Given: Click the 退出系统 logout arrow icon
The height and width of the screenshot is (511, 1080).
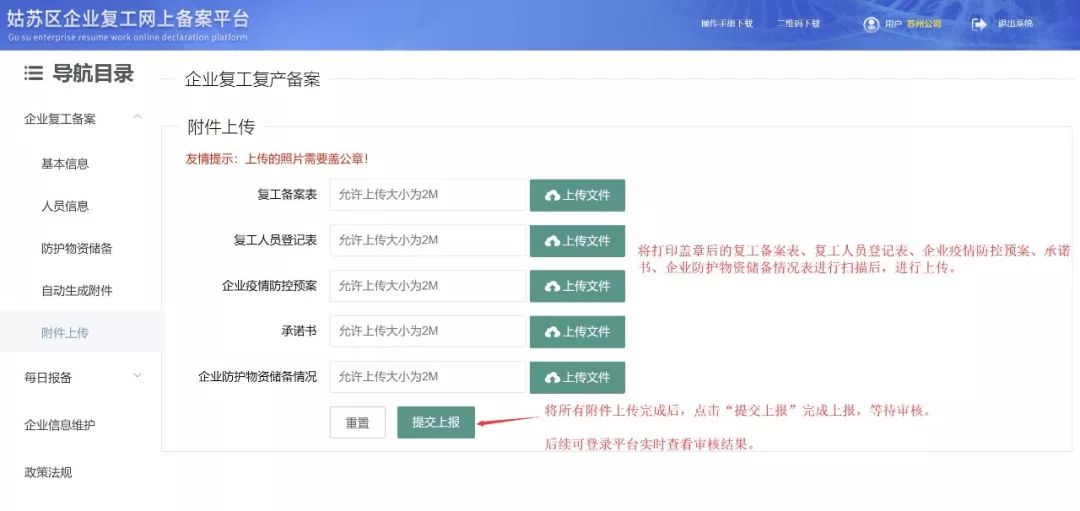Looking at the screenshot, I should point(979,24).
